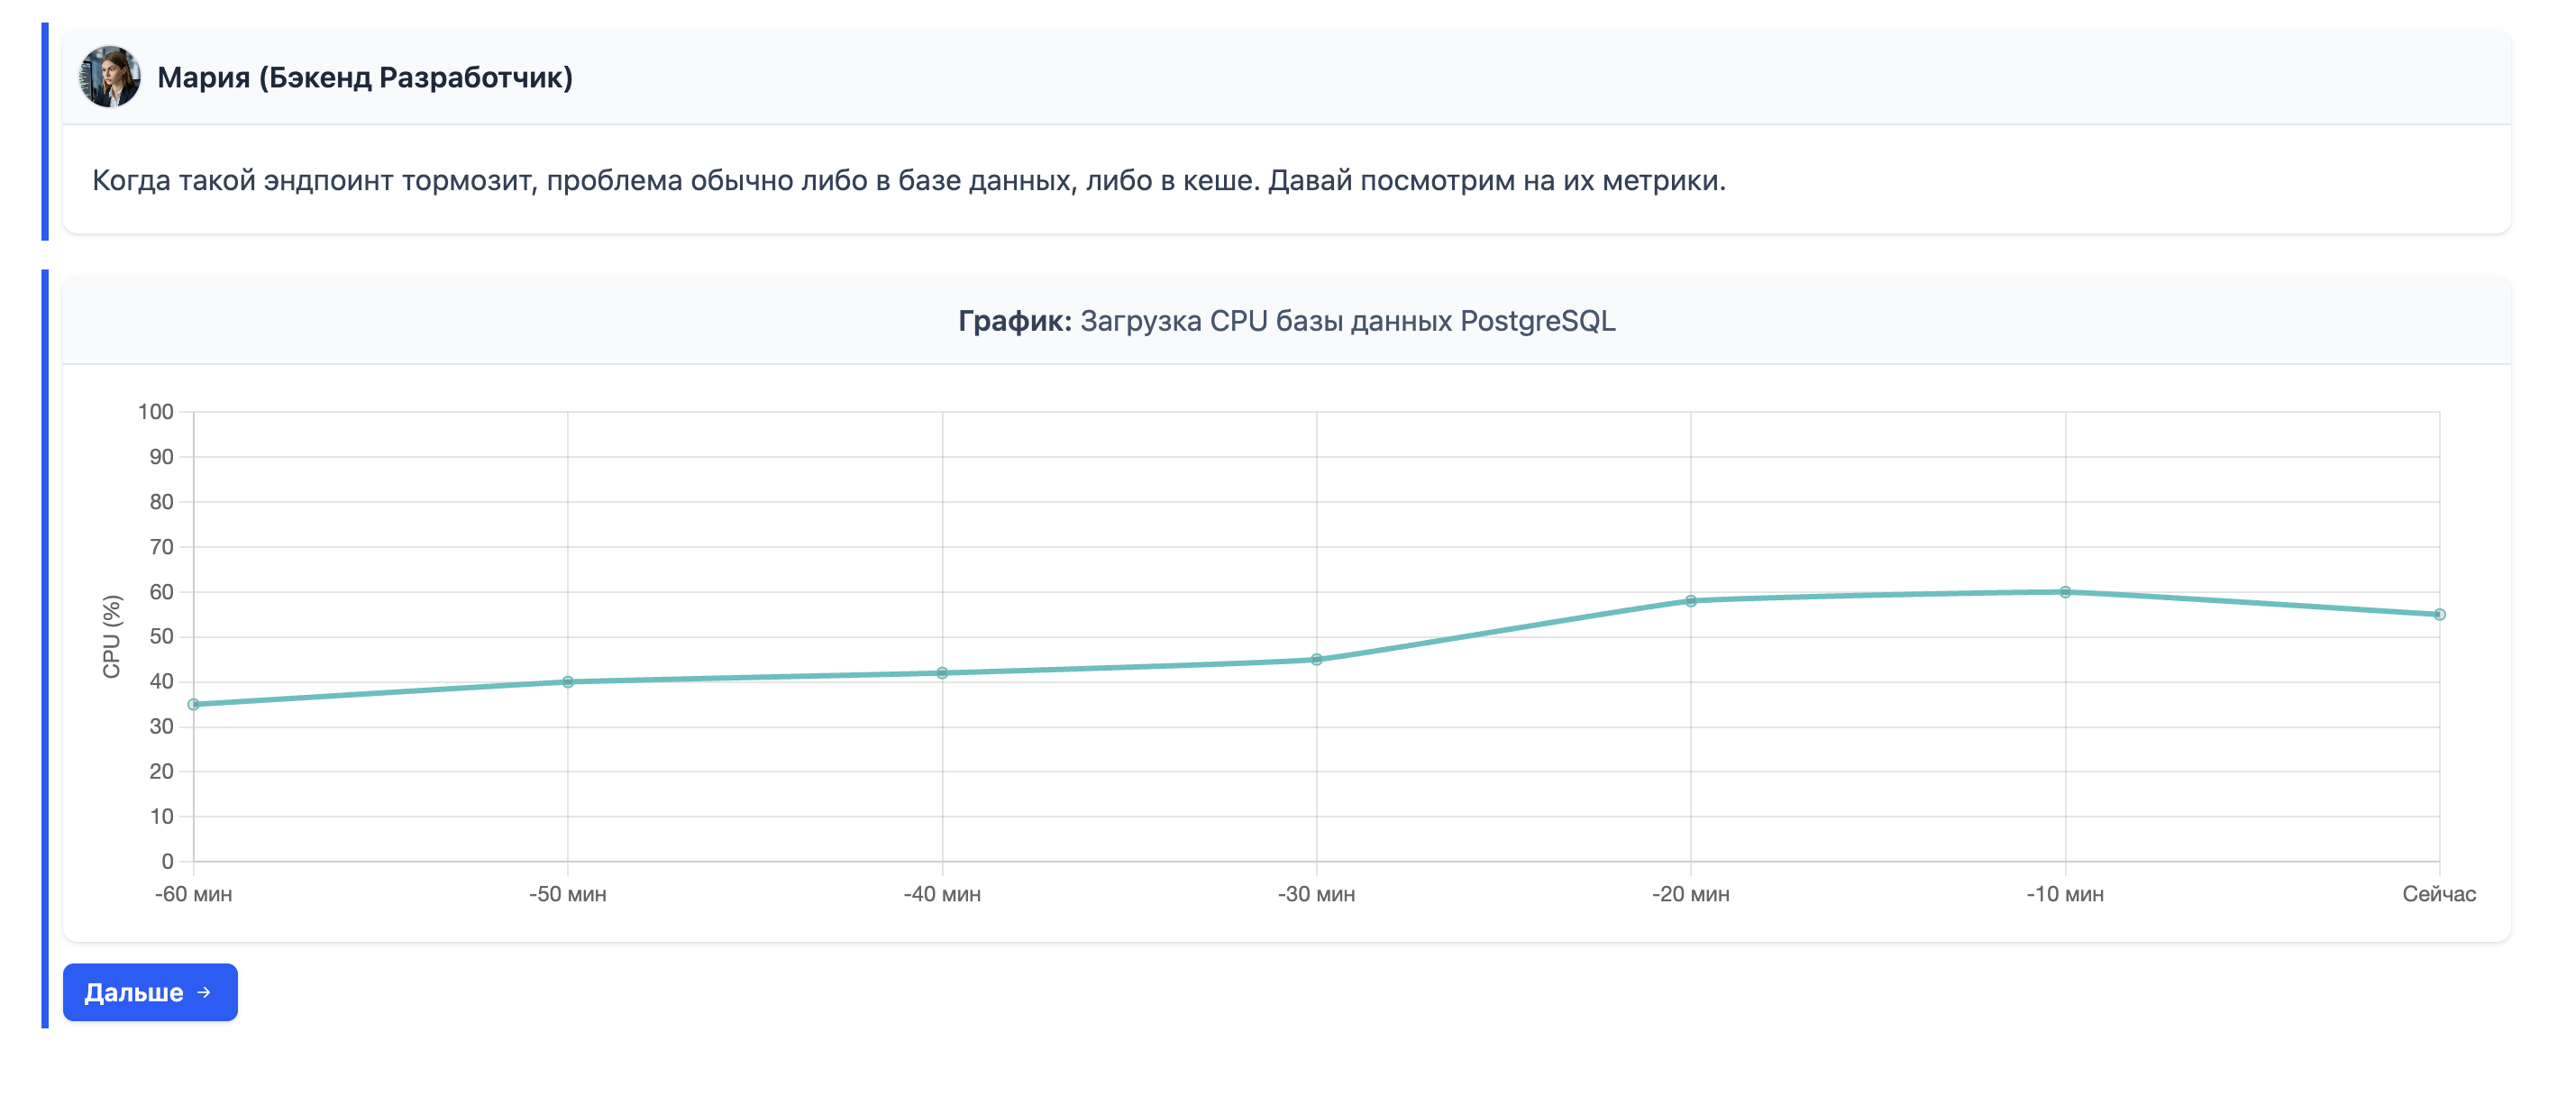Click the 50 y-axis label
The width and height of the screenshot is (2576, 1105).
pyautogui.click(x=161, y=637)
